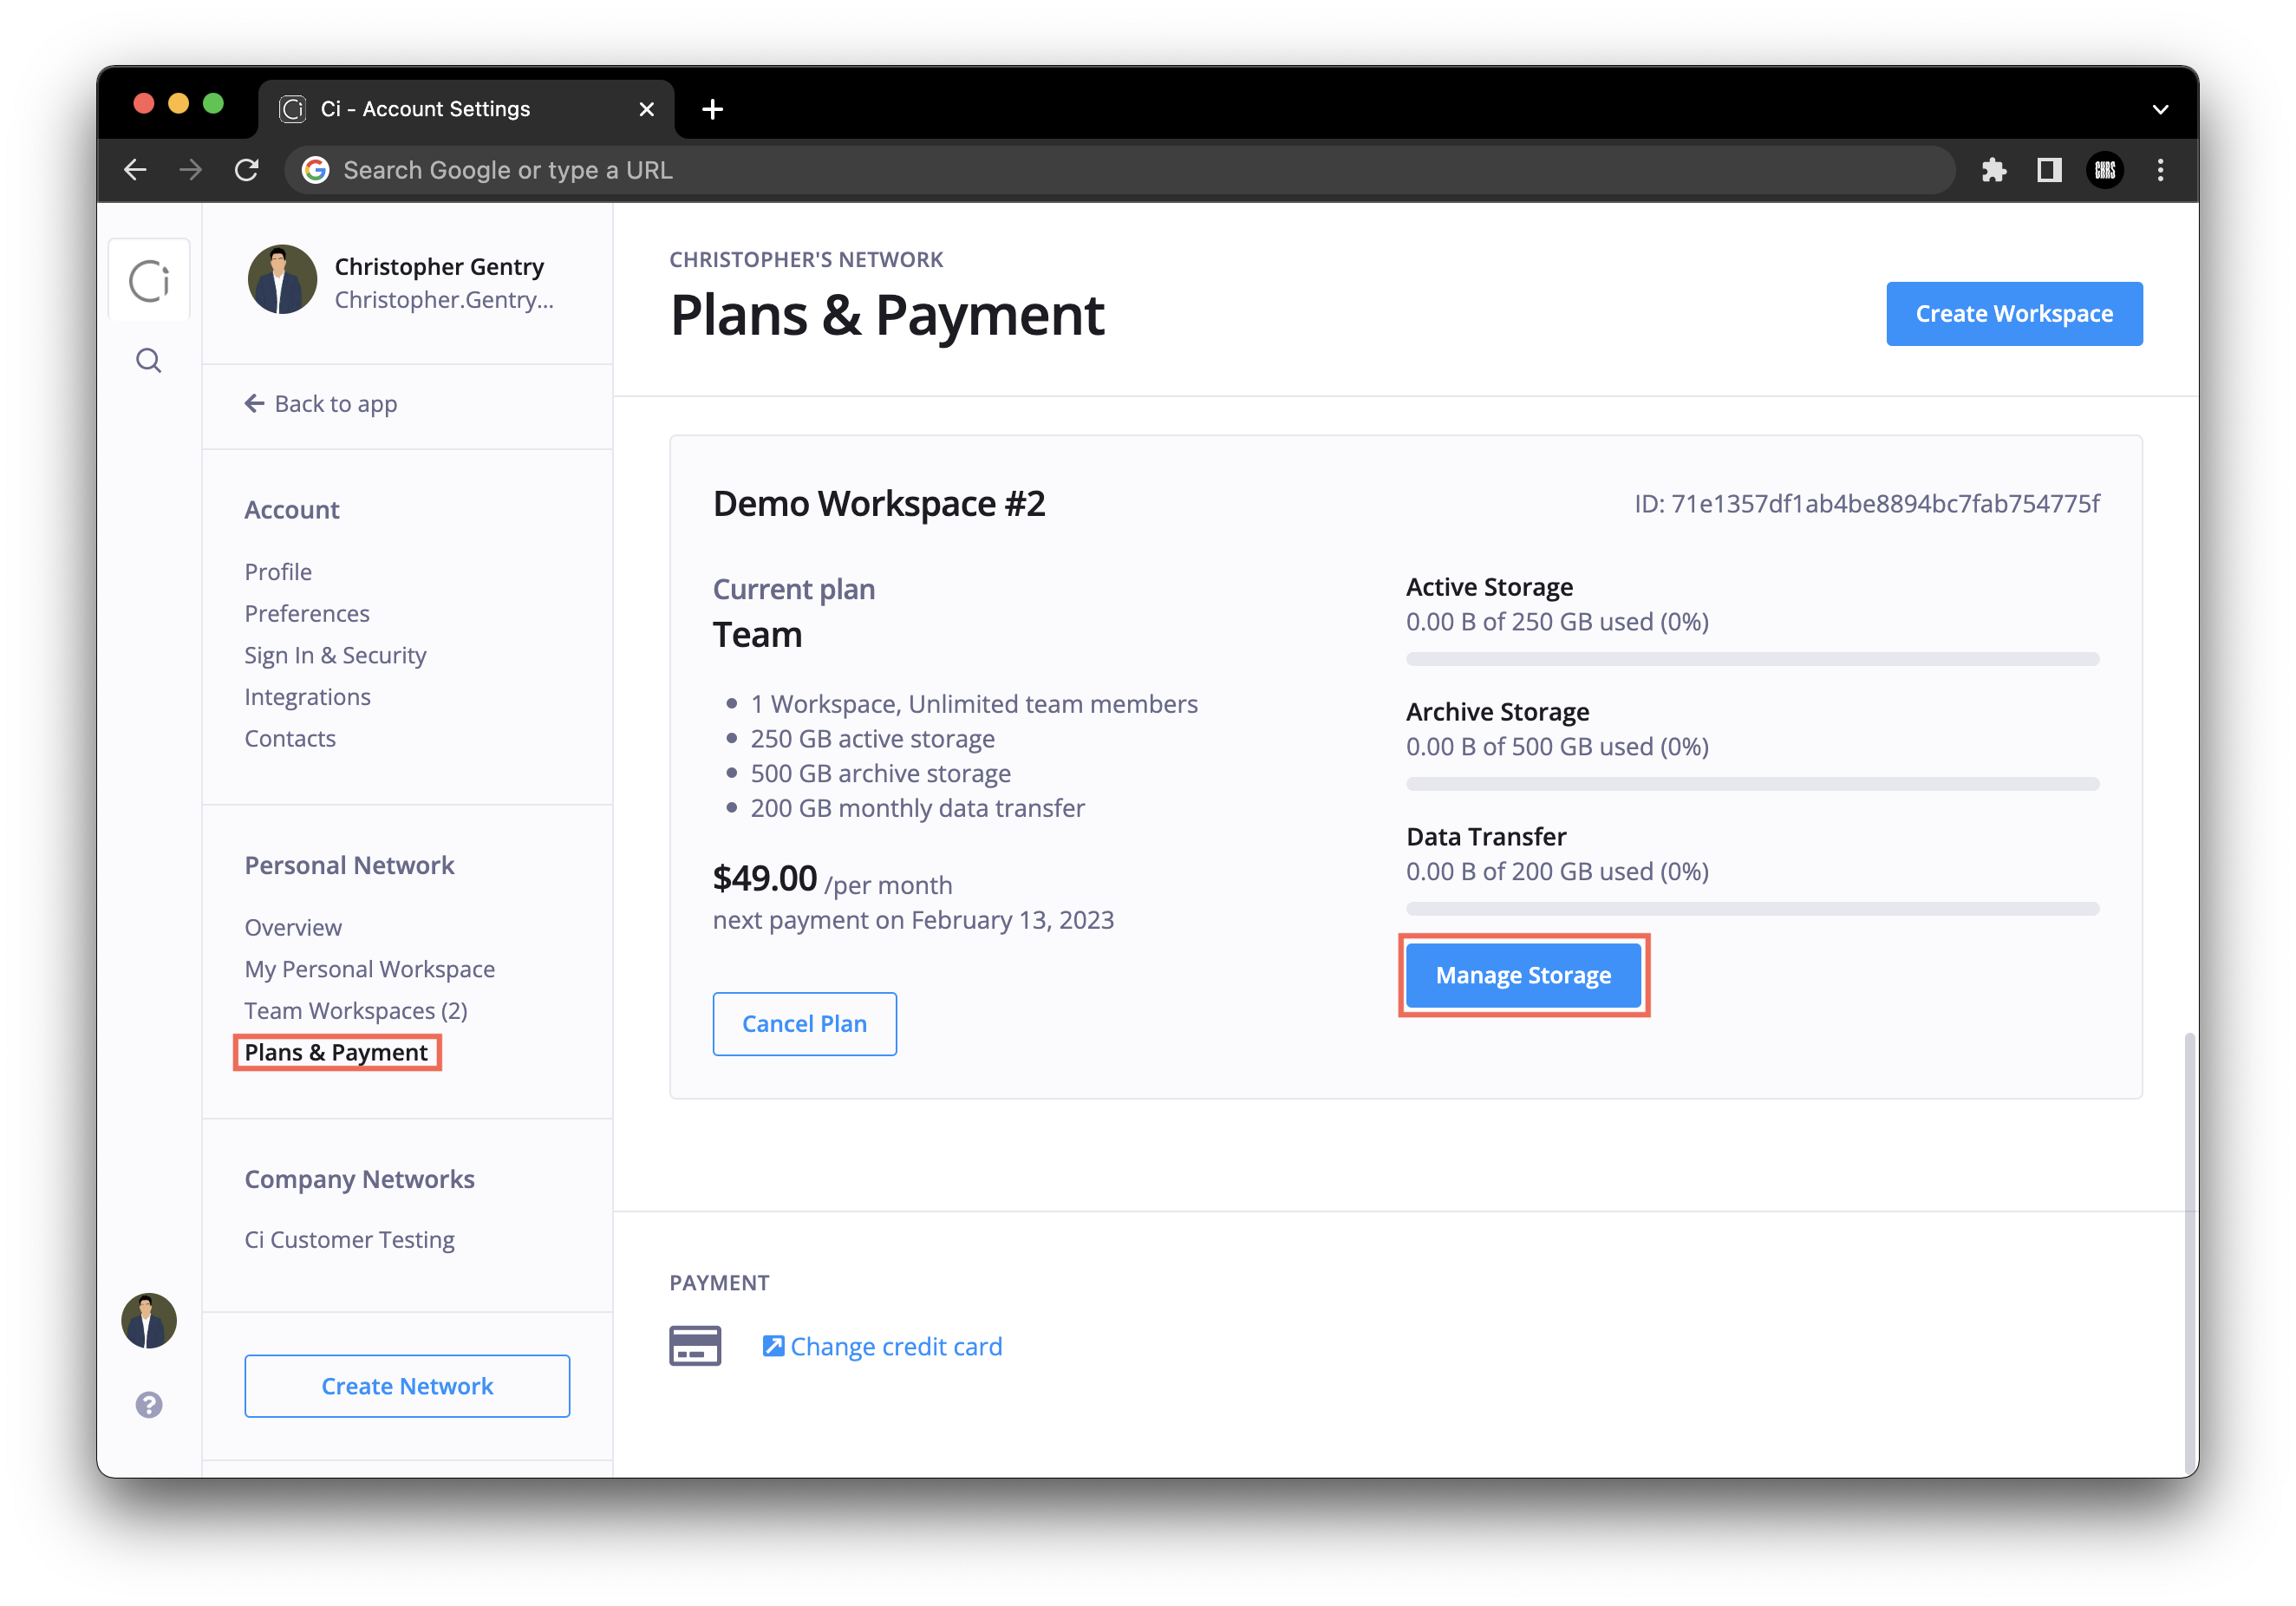Click the Active Storage usage bar
2296x1606 pixels.
pos(1752,659)
